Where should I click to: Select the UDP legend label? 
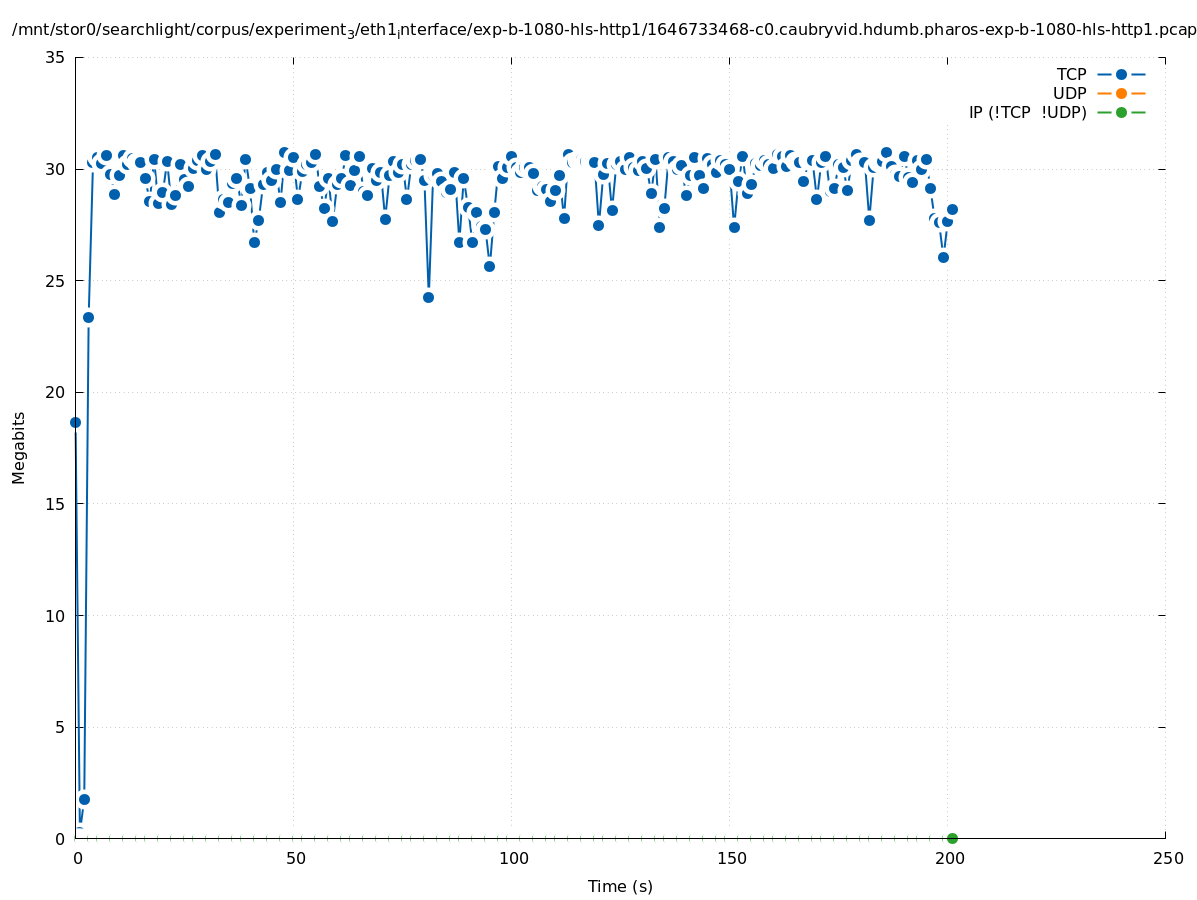pyautogui.click(x=1069, y=93)
